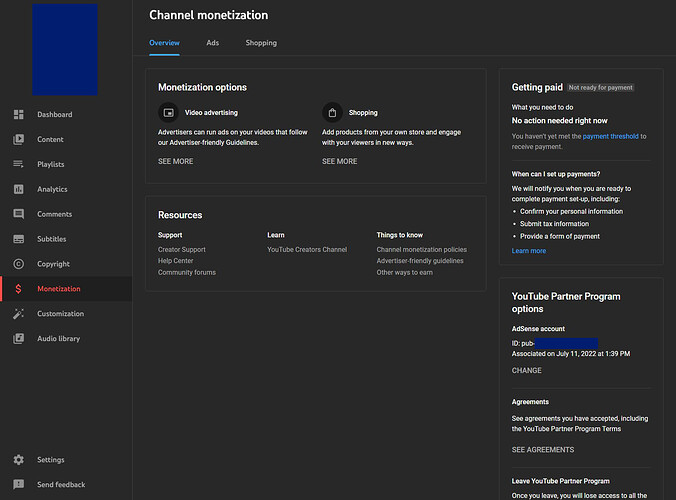This screenshot has width=676, height=500.
Task: Open Other ways to earn link
Action: 404,272
